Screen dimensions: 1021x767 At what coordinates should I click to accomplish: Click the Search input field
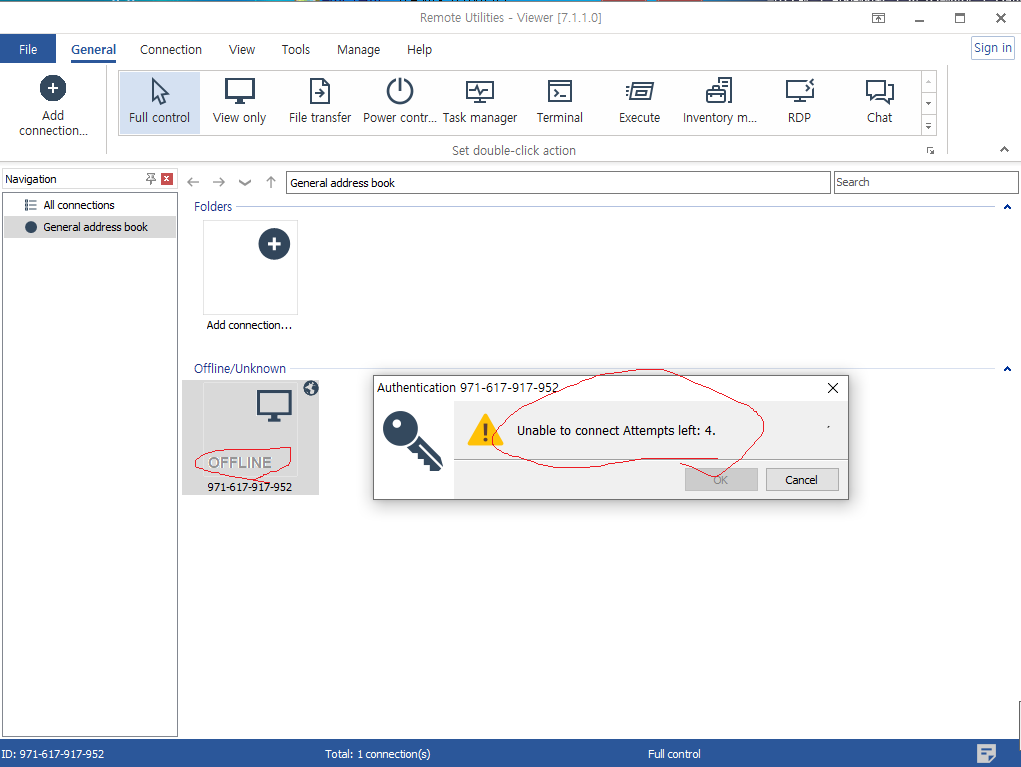point(925,182)
